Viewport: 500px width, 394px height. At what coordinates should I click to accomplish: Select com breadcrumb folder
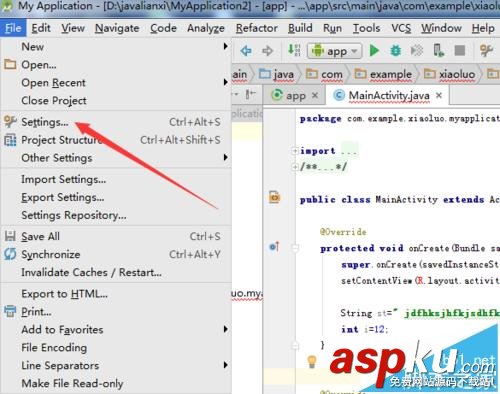[324, 74]
